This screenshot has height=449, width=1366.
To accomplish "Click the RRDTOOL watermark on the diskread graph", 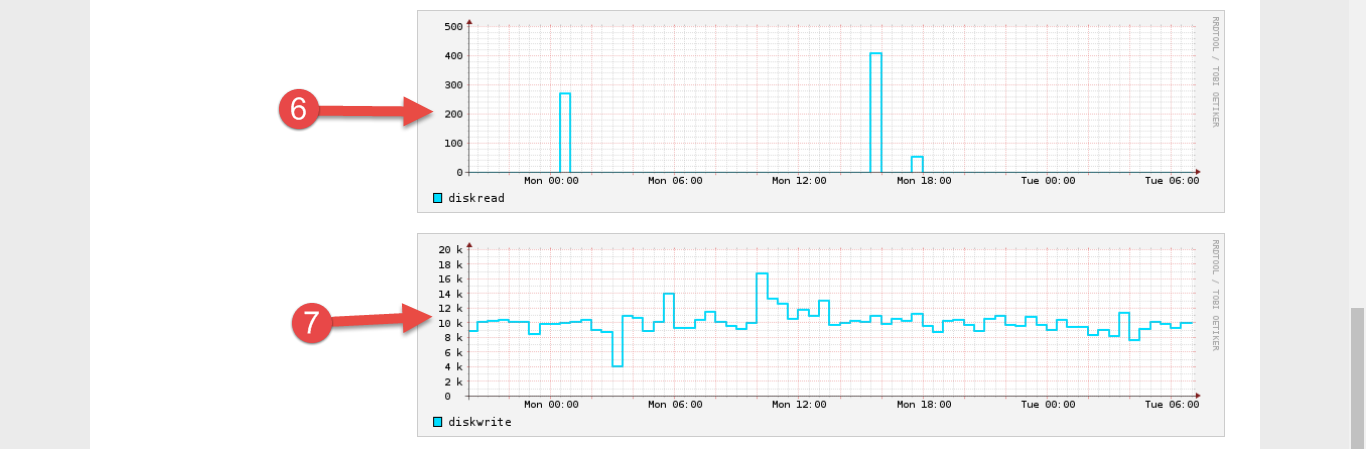I will (x=1215, y=71).
